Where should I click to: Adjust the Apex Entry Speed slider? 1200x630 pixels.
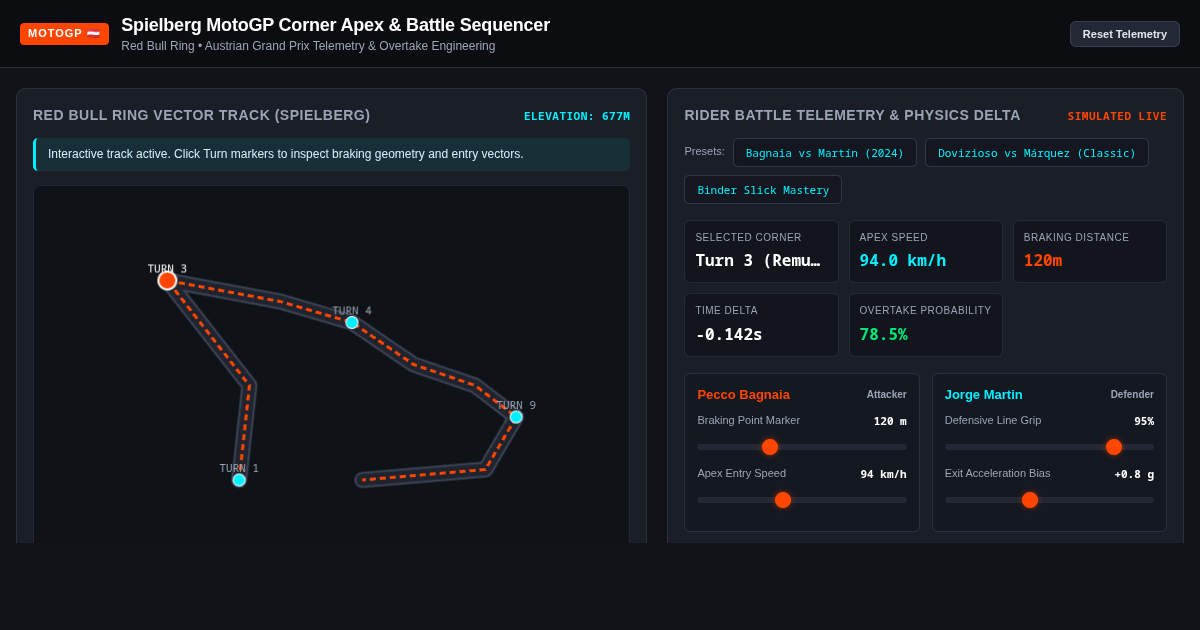802,500
